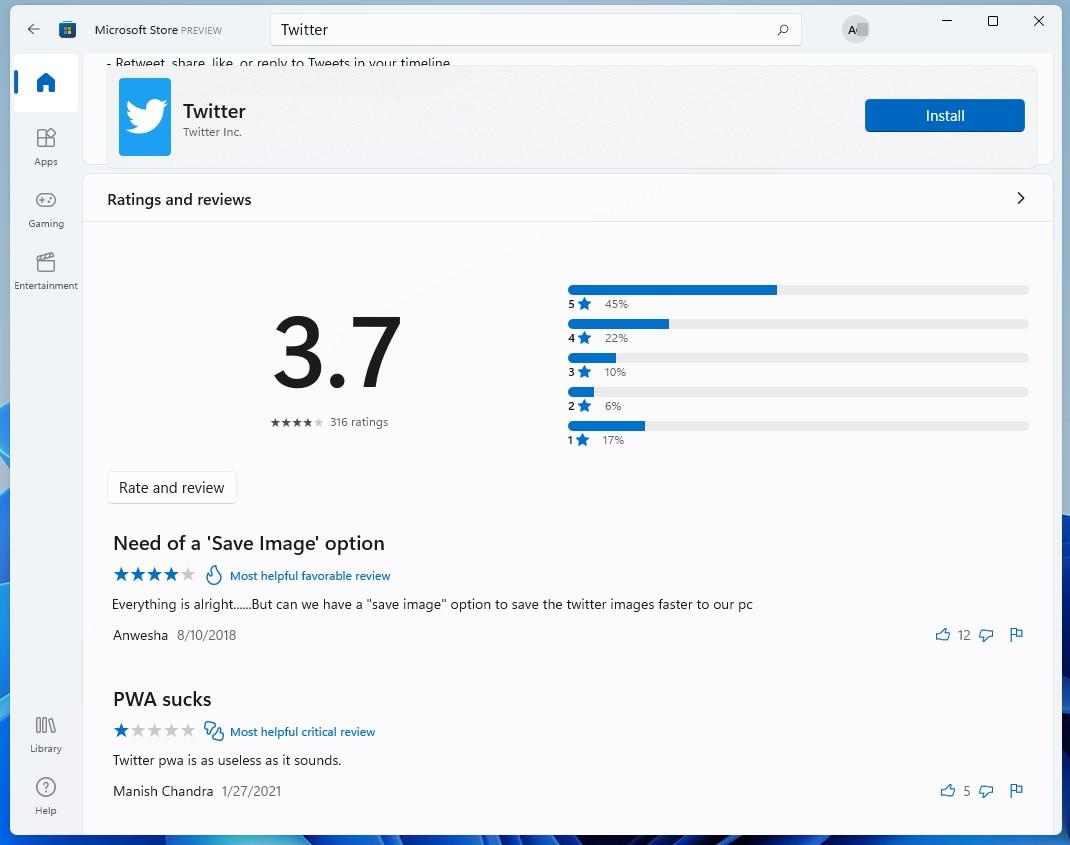1070x845 pixels.
Task: Click the Twitter app logo
Action: coord(145,117)
